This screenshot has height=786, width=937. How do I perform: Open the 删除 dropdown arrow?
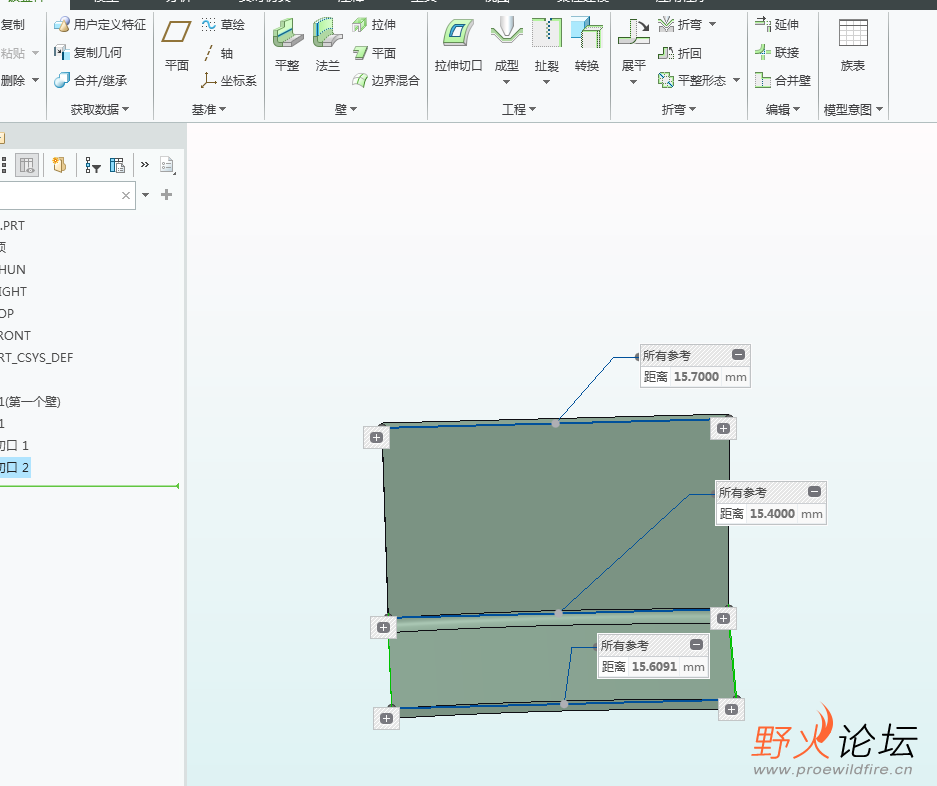pos(35,80)
